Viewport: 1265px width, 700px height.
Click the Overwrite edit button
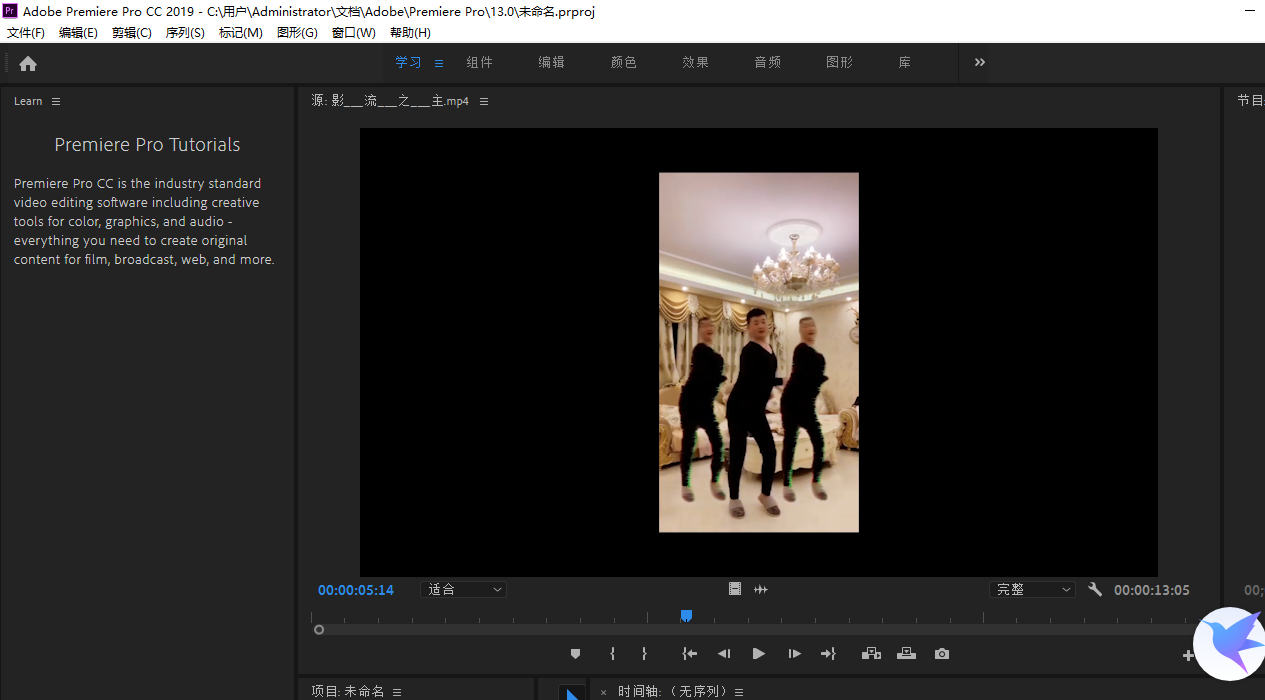[906, 654]
